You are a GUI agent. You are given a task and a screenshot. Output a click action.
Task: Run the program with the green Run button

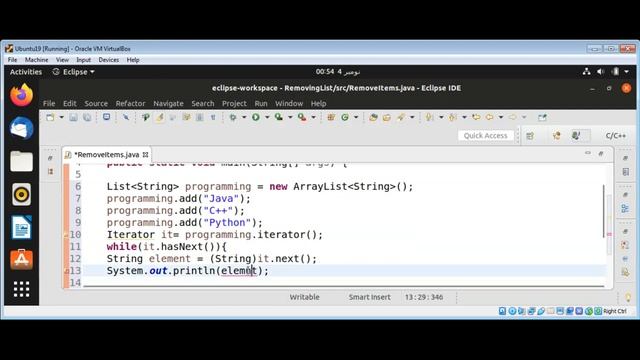pyautogui.click(x=256, y=118)
